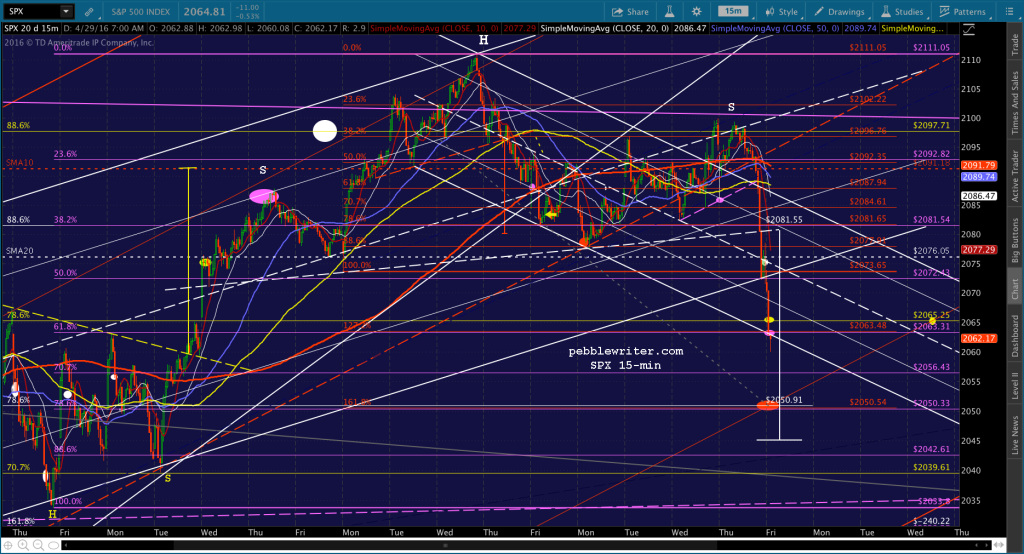
Task: Switch to Level II side tab
Action: [1015, 385]
